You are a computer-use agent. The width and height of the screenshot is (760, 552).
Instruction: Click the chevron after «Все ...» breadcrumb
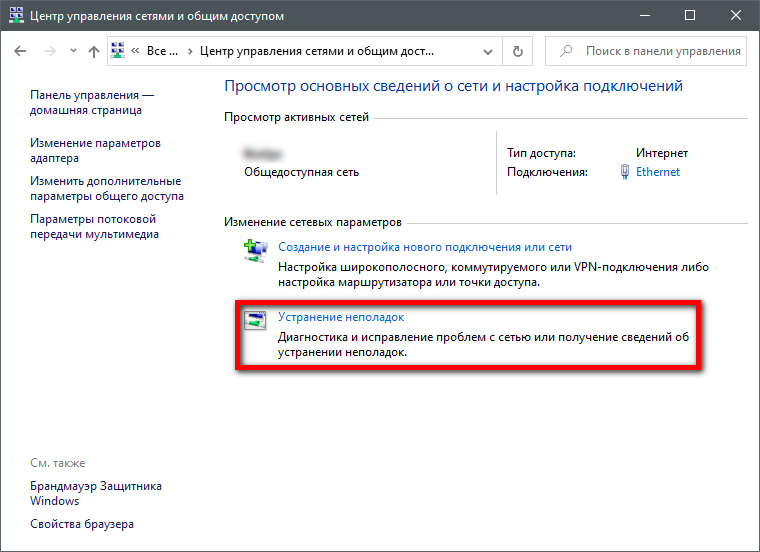tap(190, 51)
